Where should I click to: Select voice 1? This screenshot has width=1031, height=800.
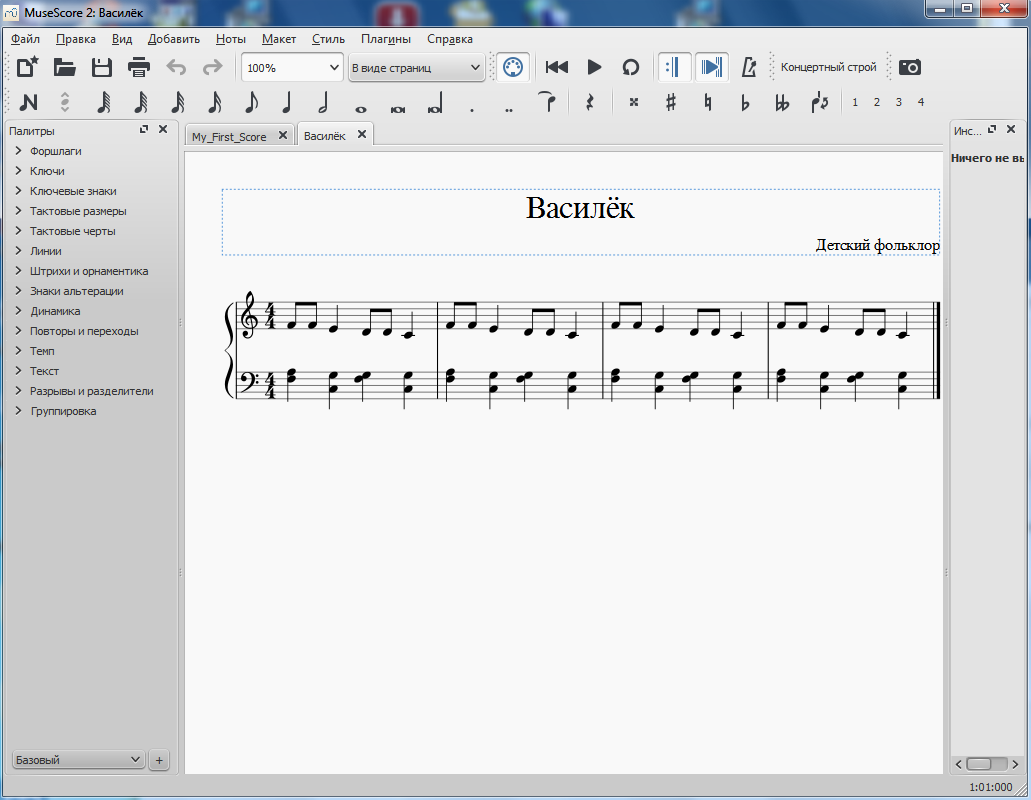click(855, 103)
